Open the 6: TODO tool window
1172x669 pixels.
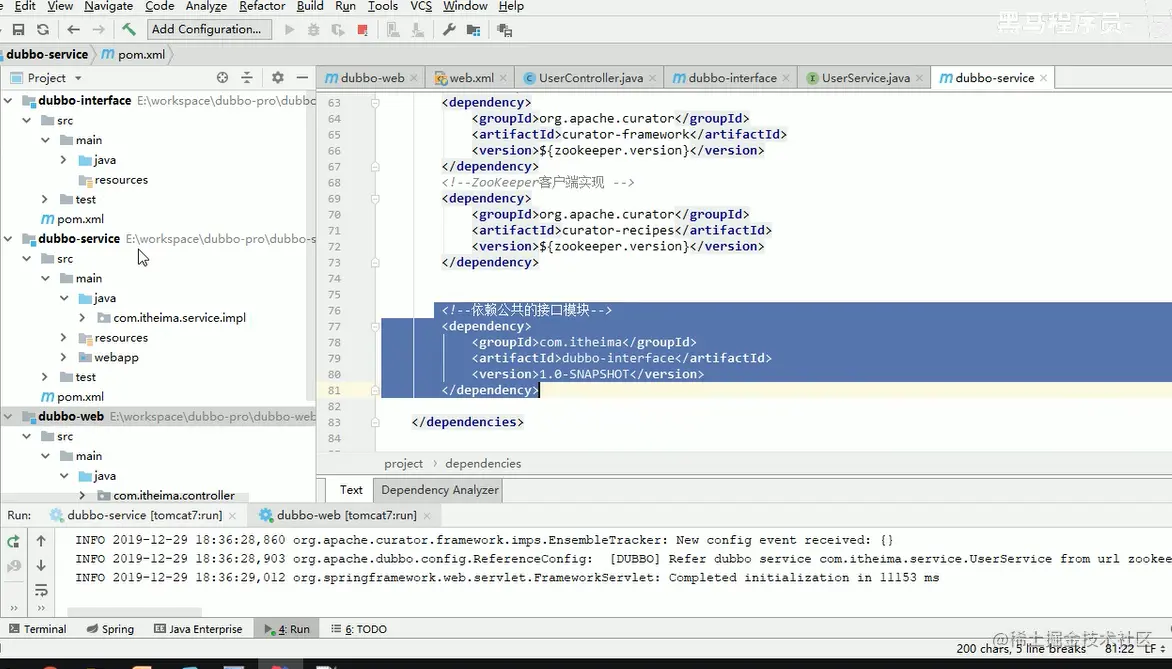pyautogui.click(x=359, y=629)
